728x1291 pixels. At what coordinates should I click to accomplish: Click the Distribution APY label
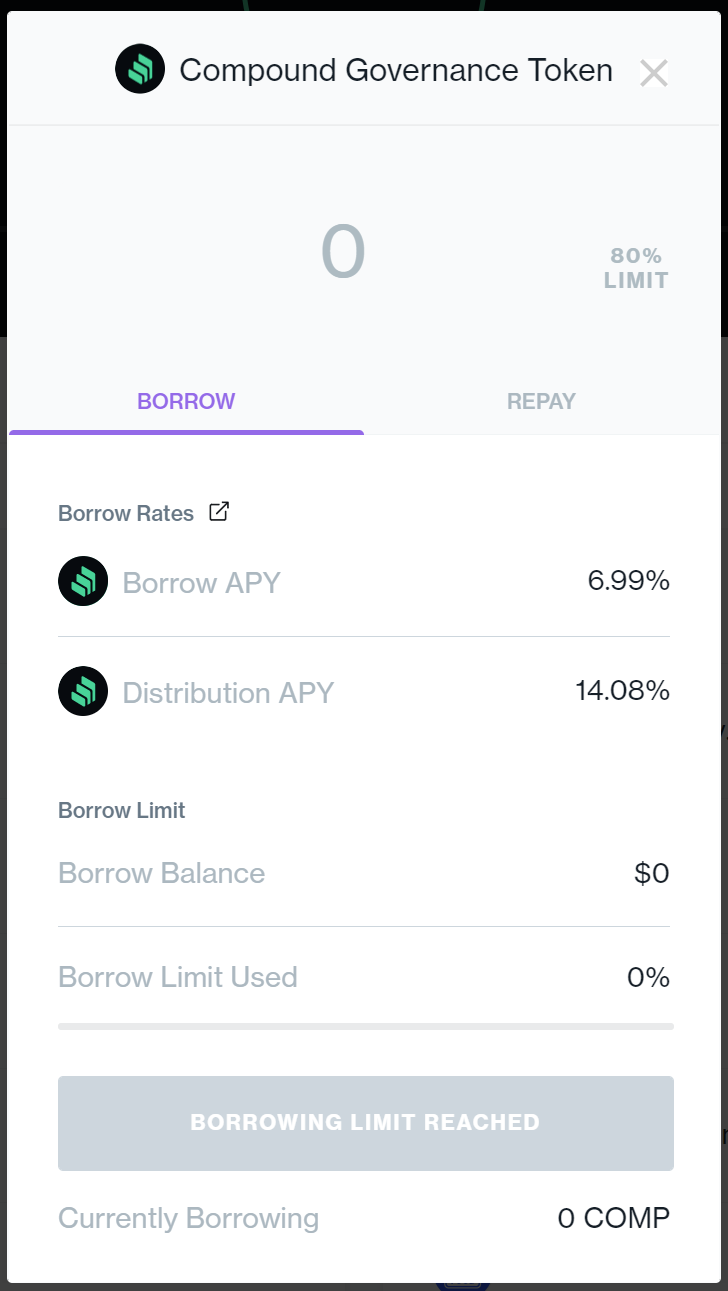(228, 693)
